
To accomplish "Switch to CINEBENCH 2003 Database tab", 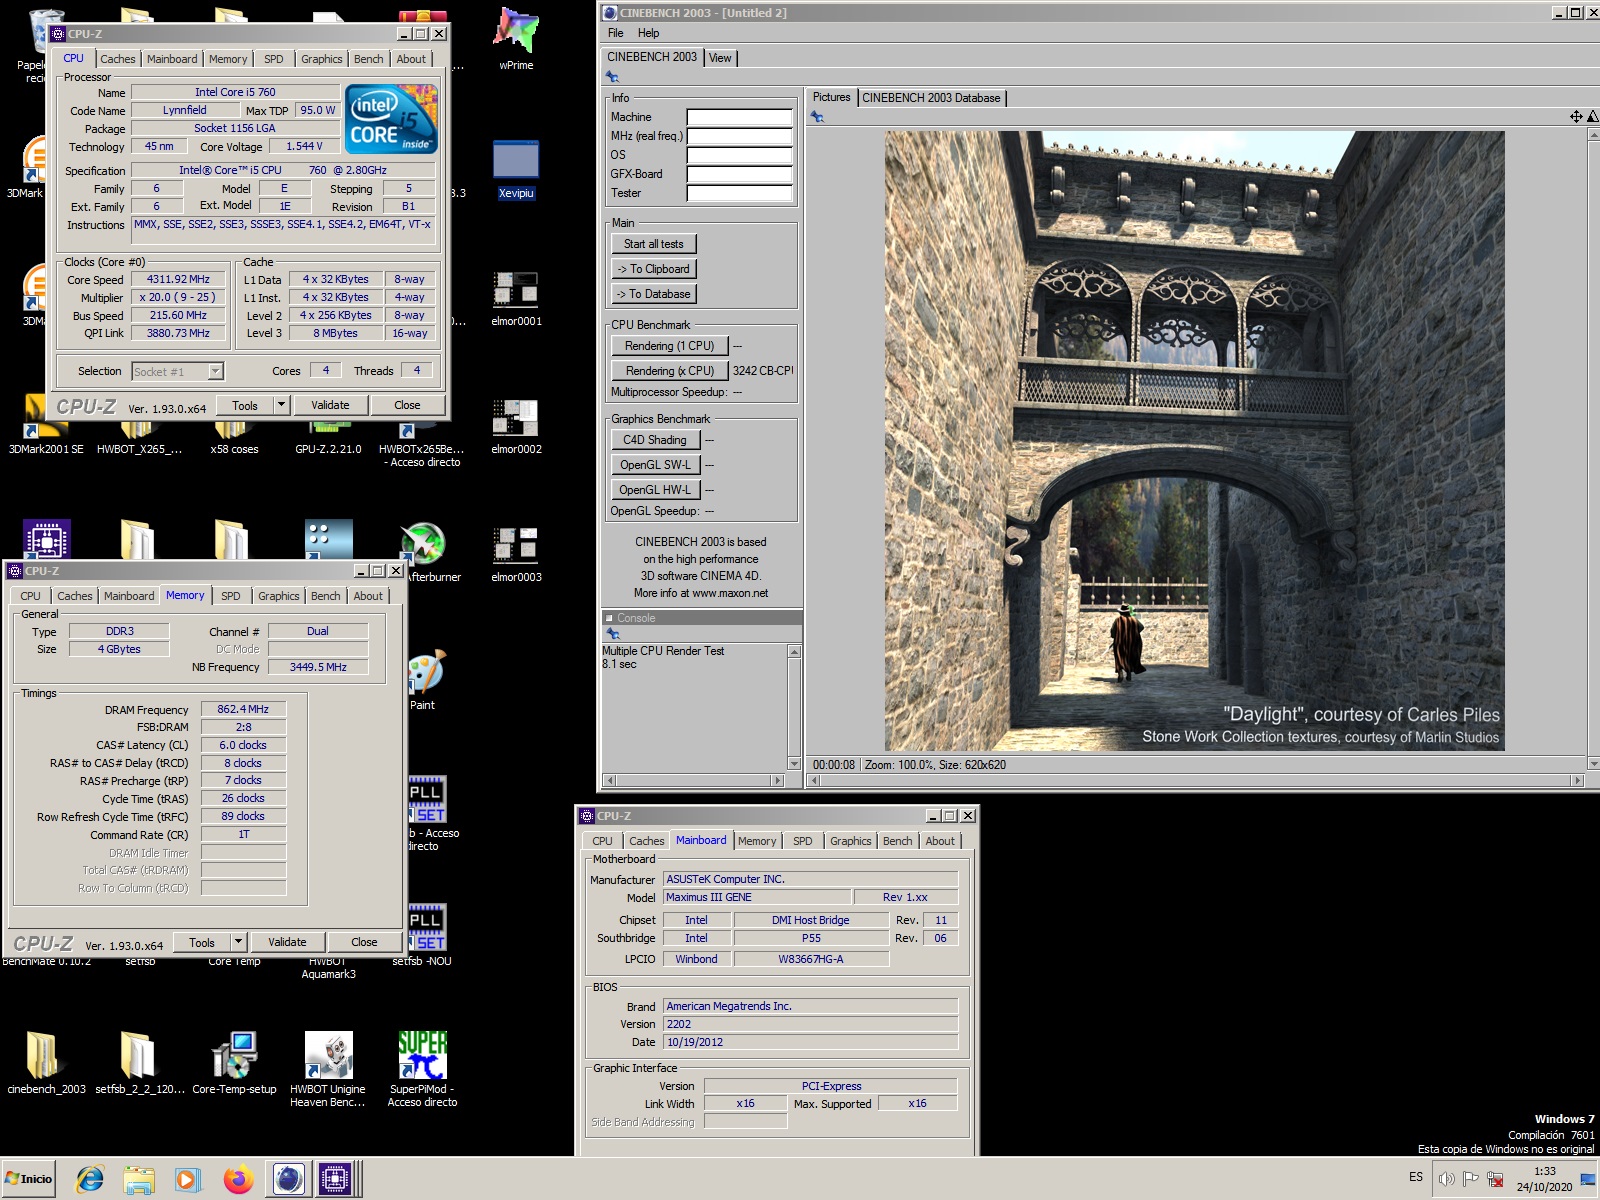I will (931, 98).
